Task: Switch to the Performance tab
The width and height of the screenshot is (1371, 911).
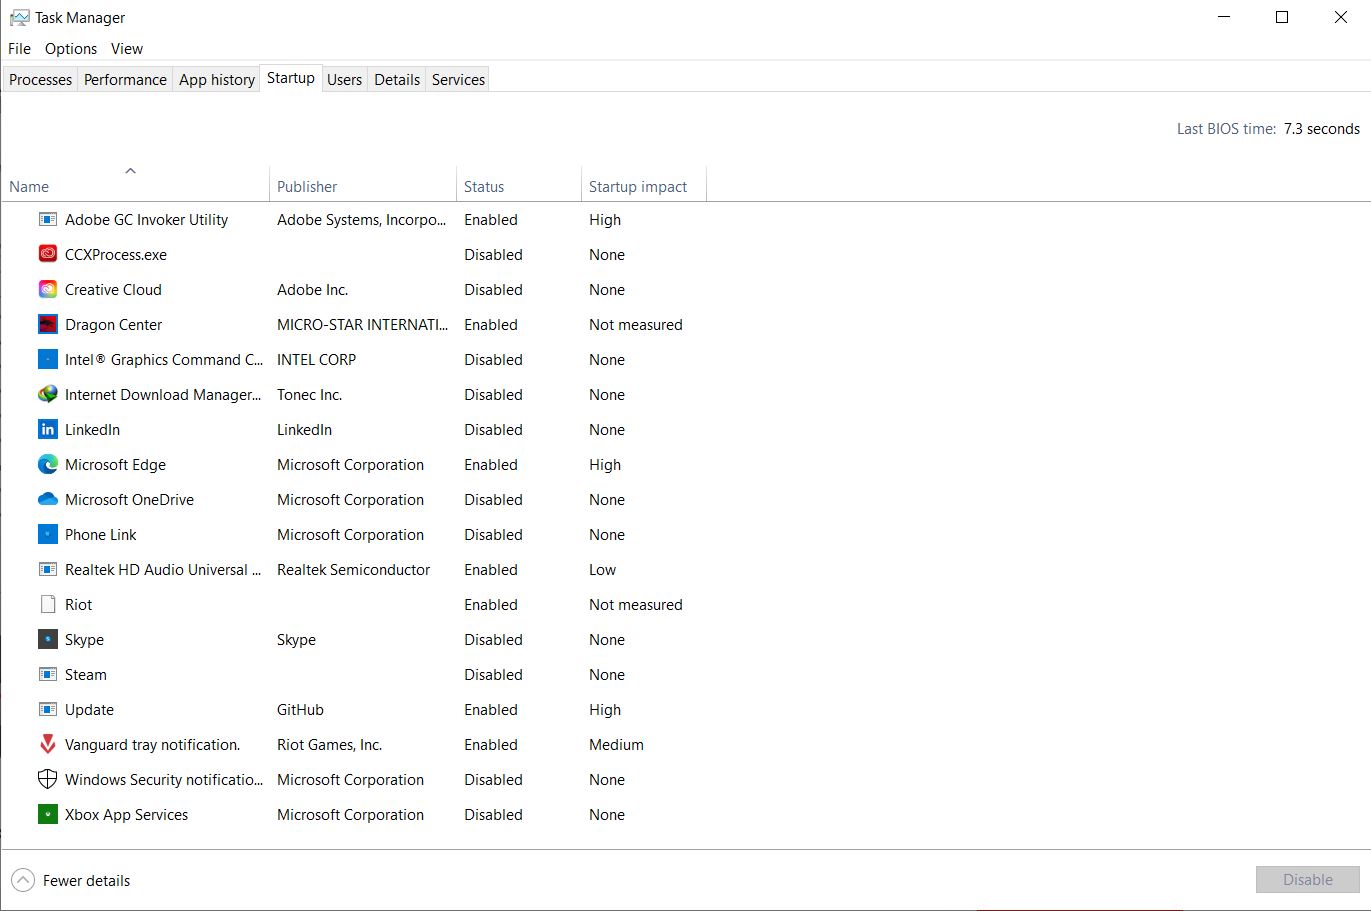Action: click(125, 79)
